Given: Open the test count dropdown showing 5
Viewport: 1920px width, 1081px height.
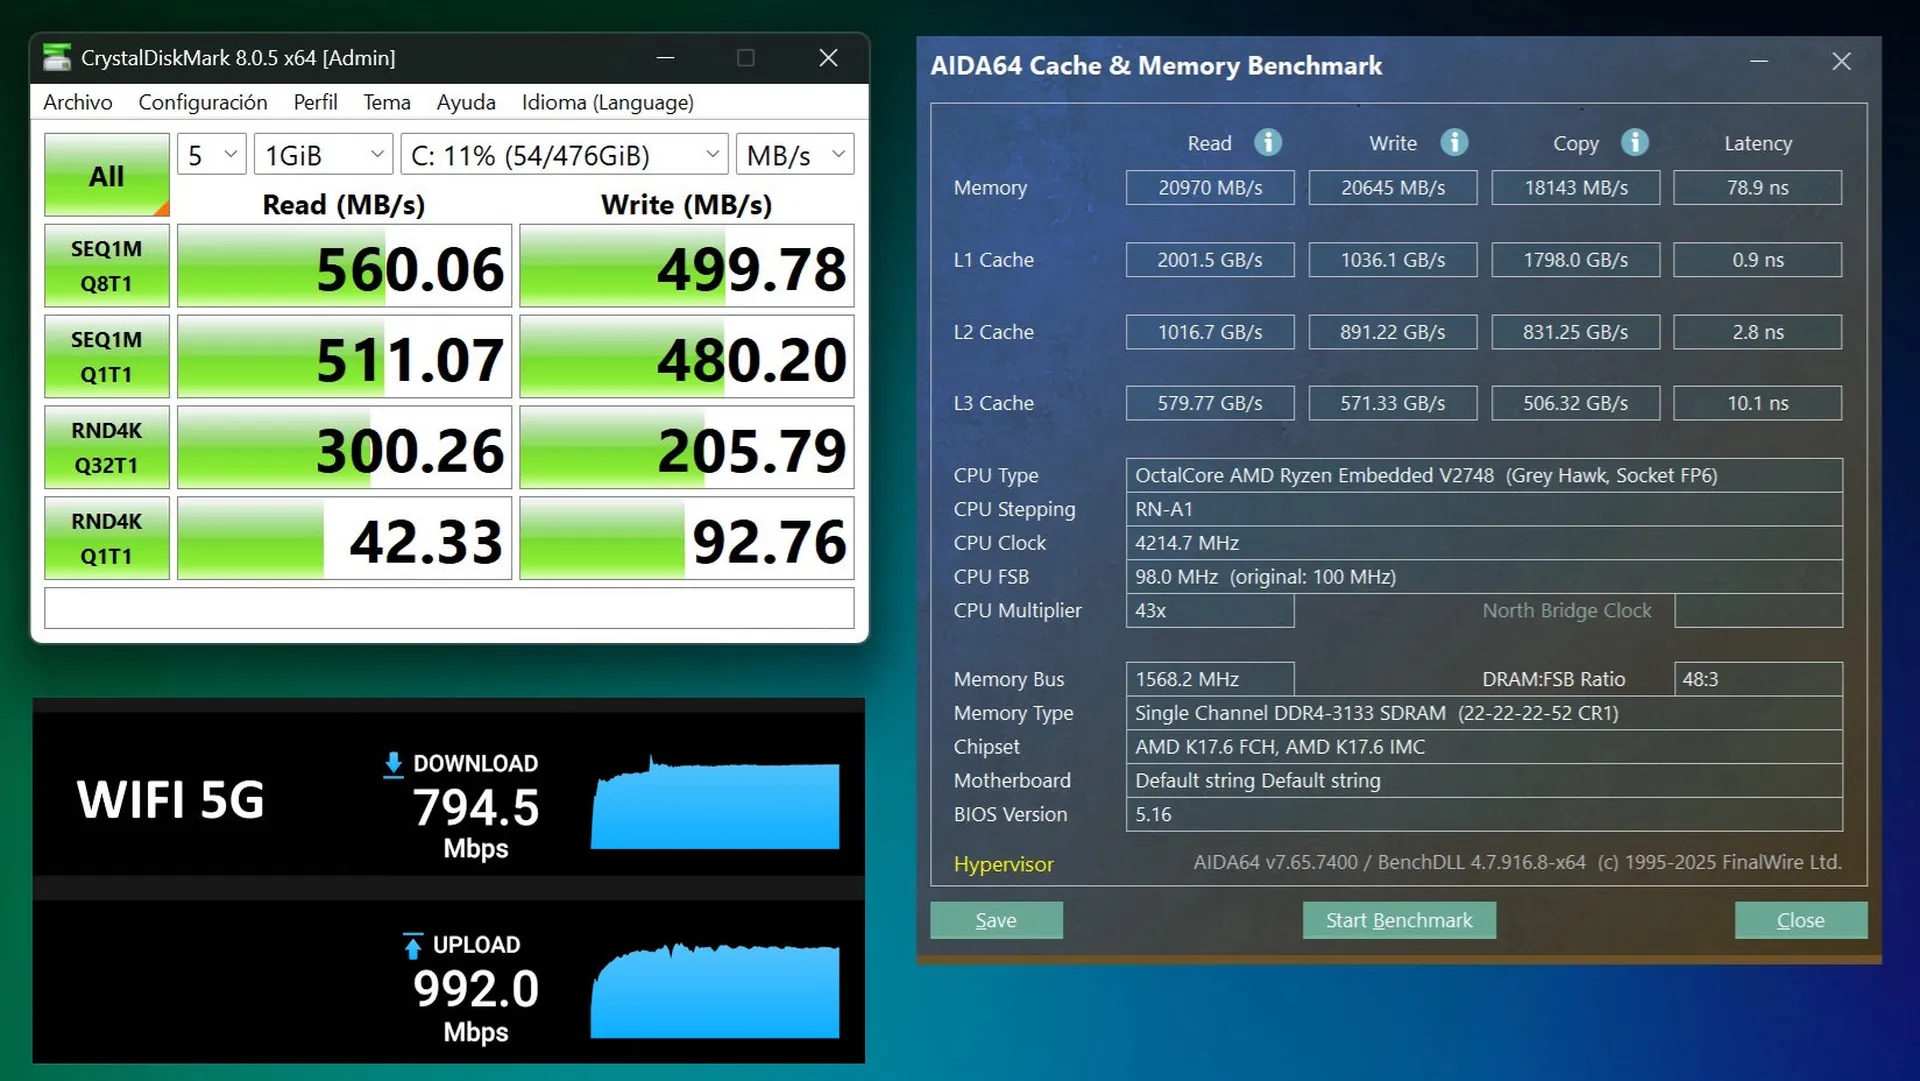Looking at the screenshot, I should coord(212,155).
